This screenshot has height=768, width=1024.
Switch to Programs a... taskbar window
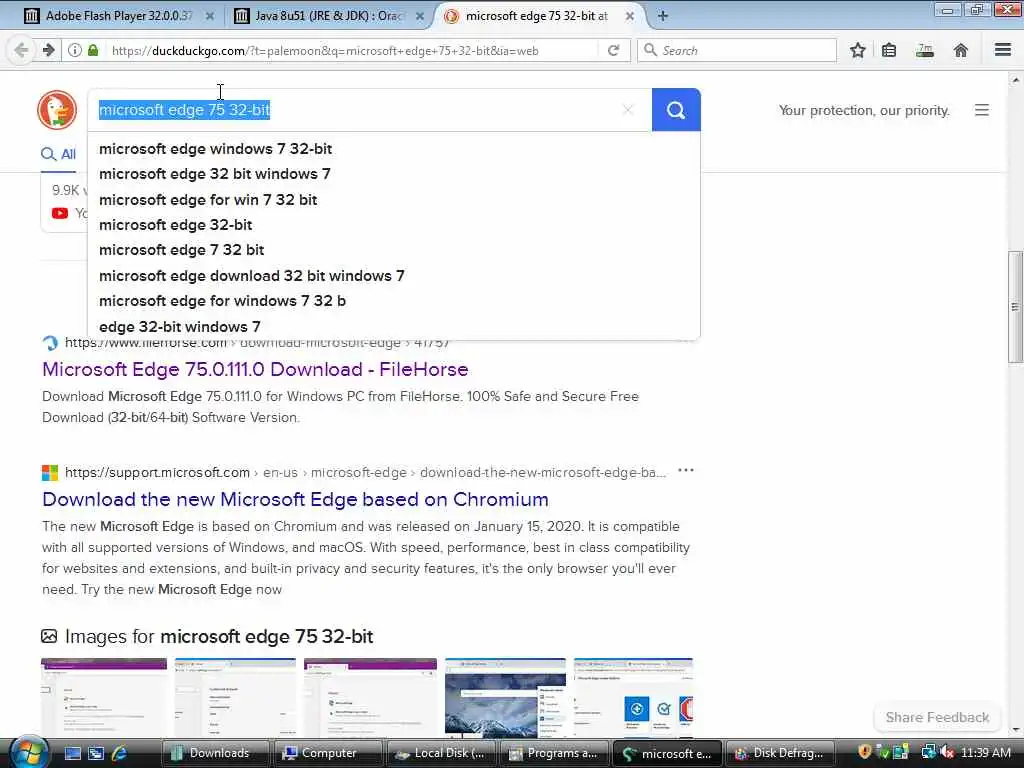tap(553, 753)
